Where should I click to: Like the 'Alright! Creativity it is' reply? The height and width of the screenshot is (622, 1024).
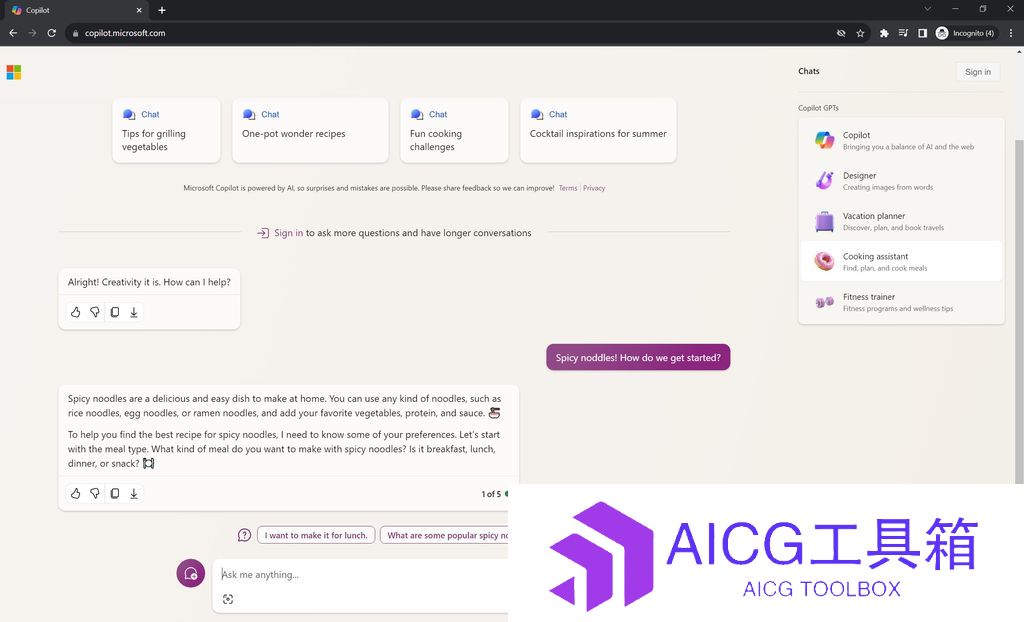point(76,312)
